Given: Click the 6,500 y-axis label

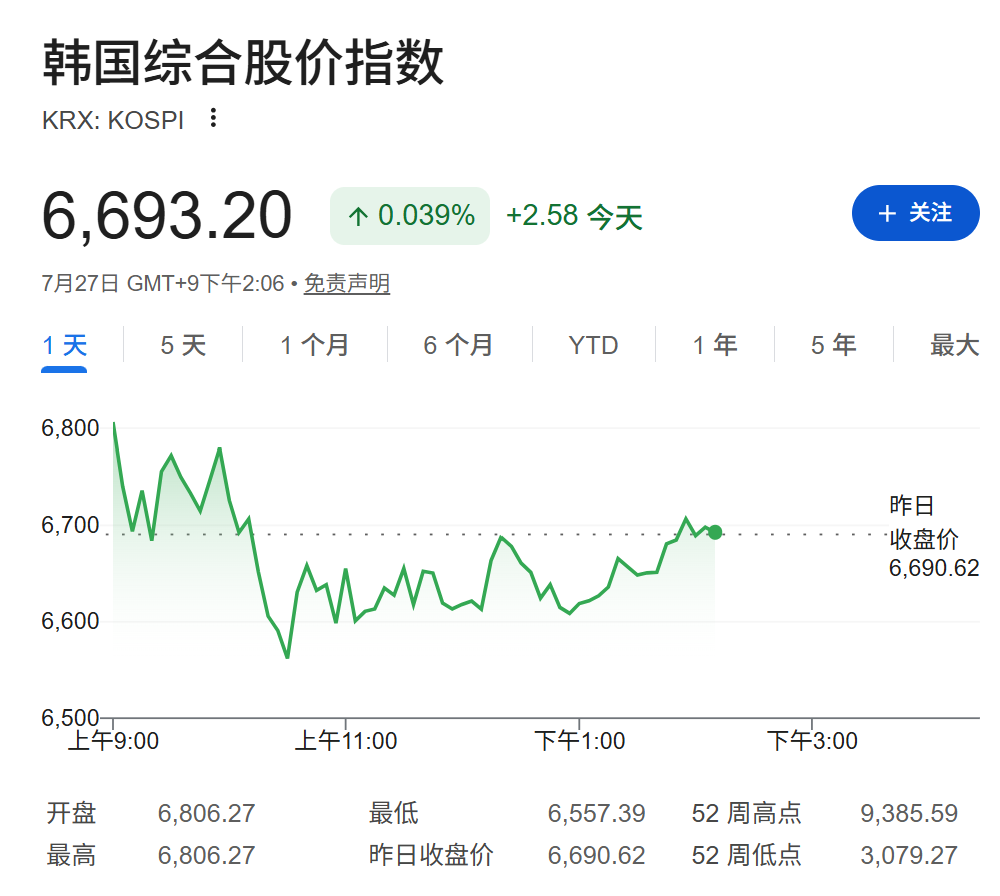Looking at the screenshot, I should [70, 717].
